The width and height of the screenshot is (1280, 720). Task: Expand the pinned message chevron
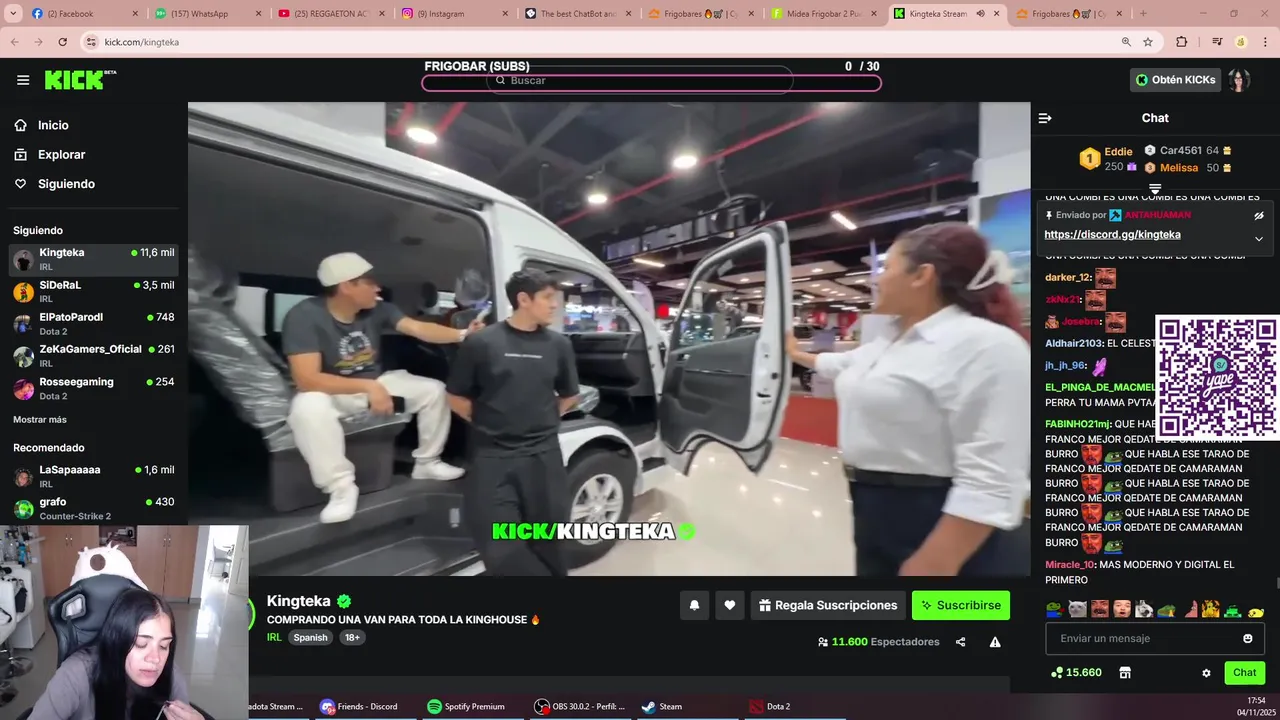click(x=1259, y=238)
